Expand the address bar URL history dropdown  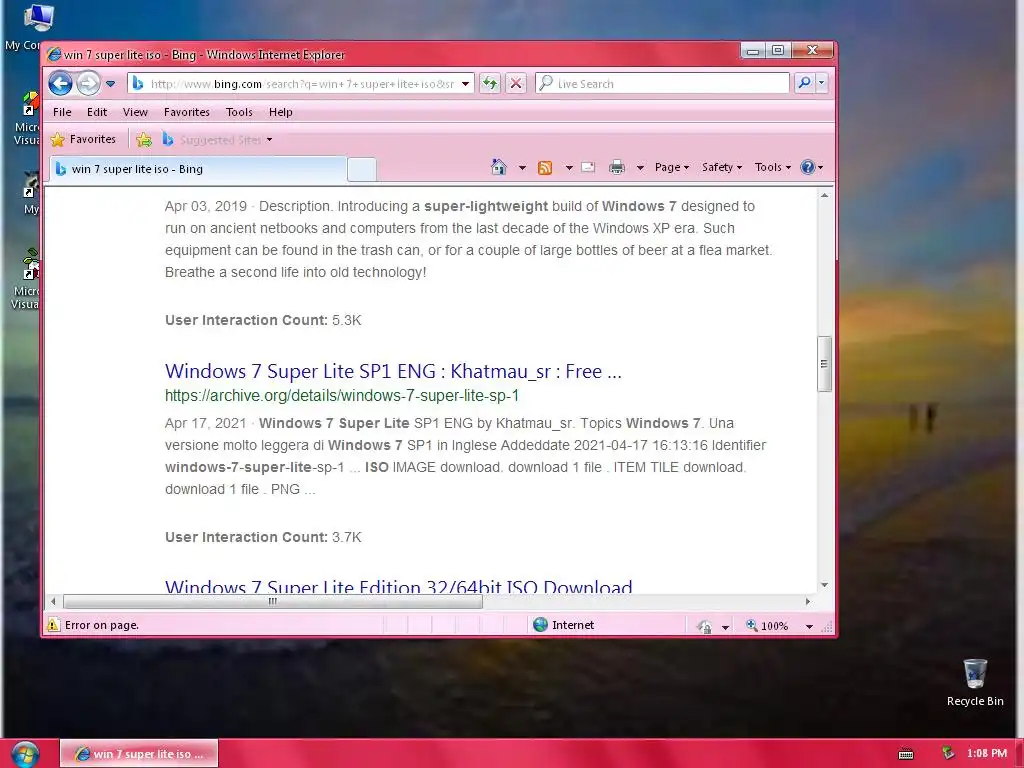tap(465, 84)
